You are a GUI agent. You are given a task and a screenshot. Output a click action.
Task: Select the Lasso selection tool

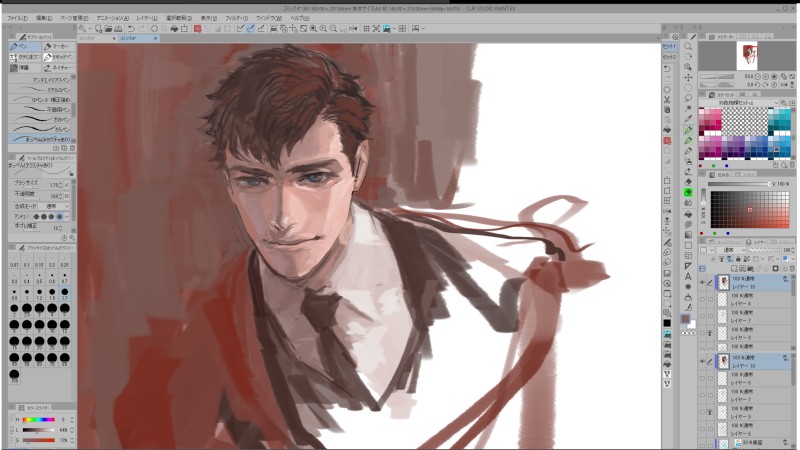pyautogui.click(x=688, y=97)
